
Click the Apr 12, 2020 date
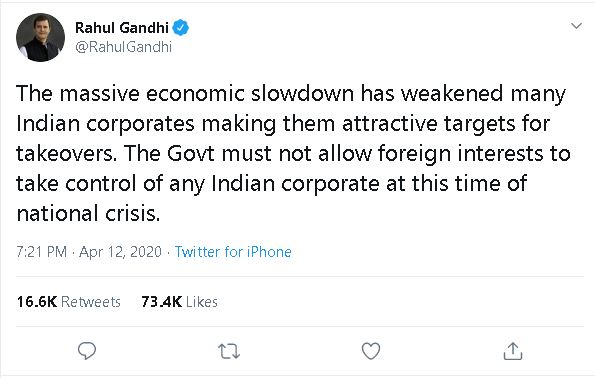(x=120, y=252)
